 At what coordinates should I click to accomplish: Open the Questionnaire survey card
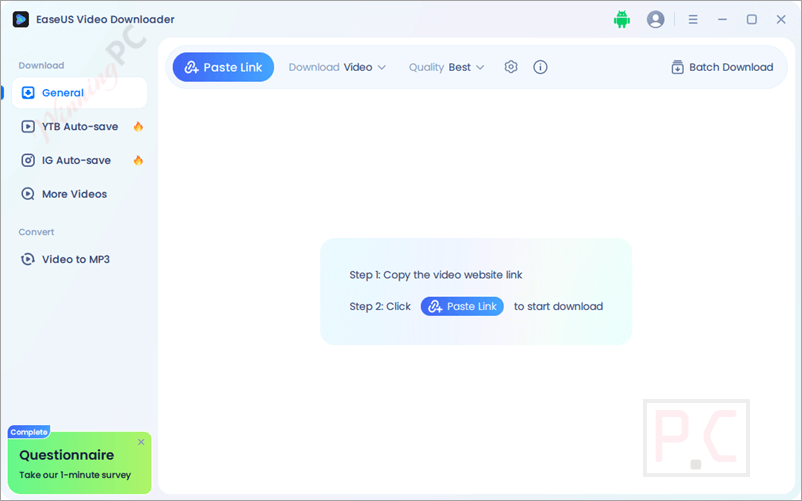(x=79, y=463)
